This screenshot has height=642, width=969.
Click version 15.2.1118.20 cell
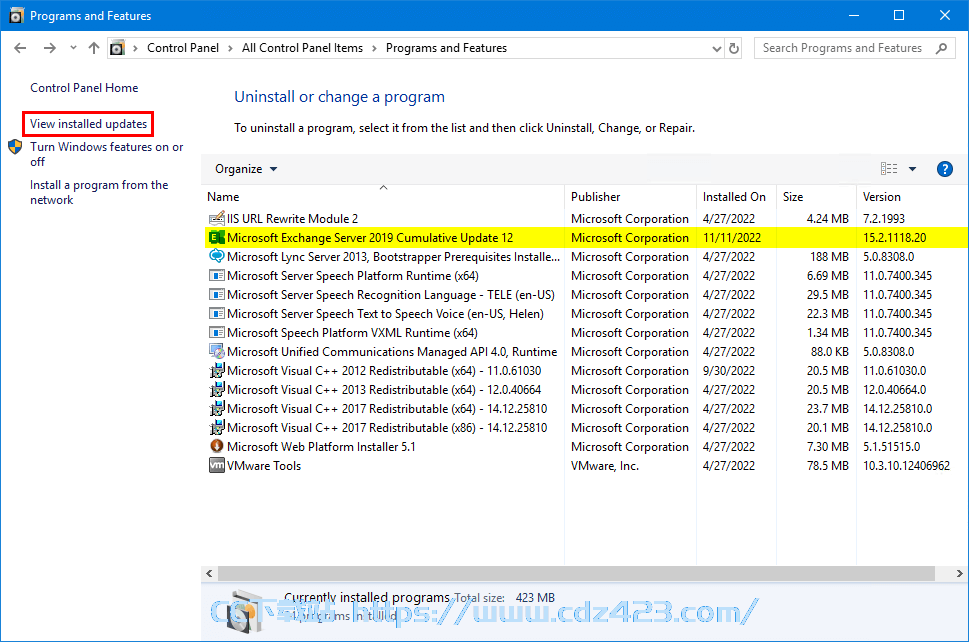point(894,238)
